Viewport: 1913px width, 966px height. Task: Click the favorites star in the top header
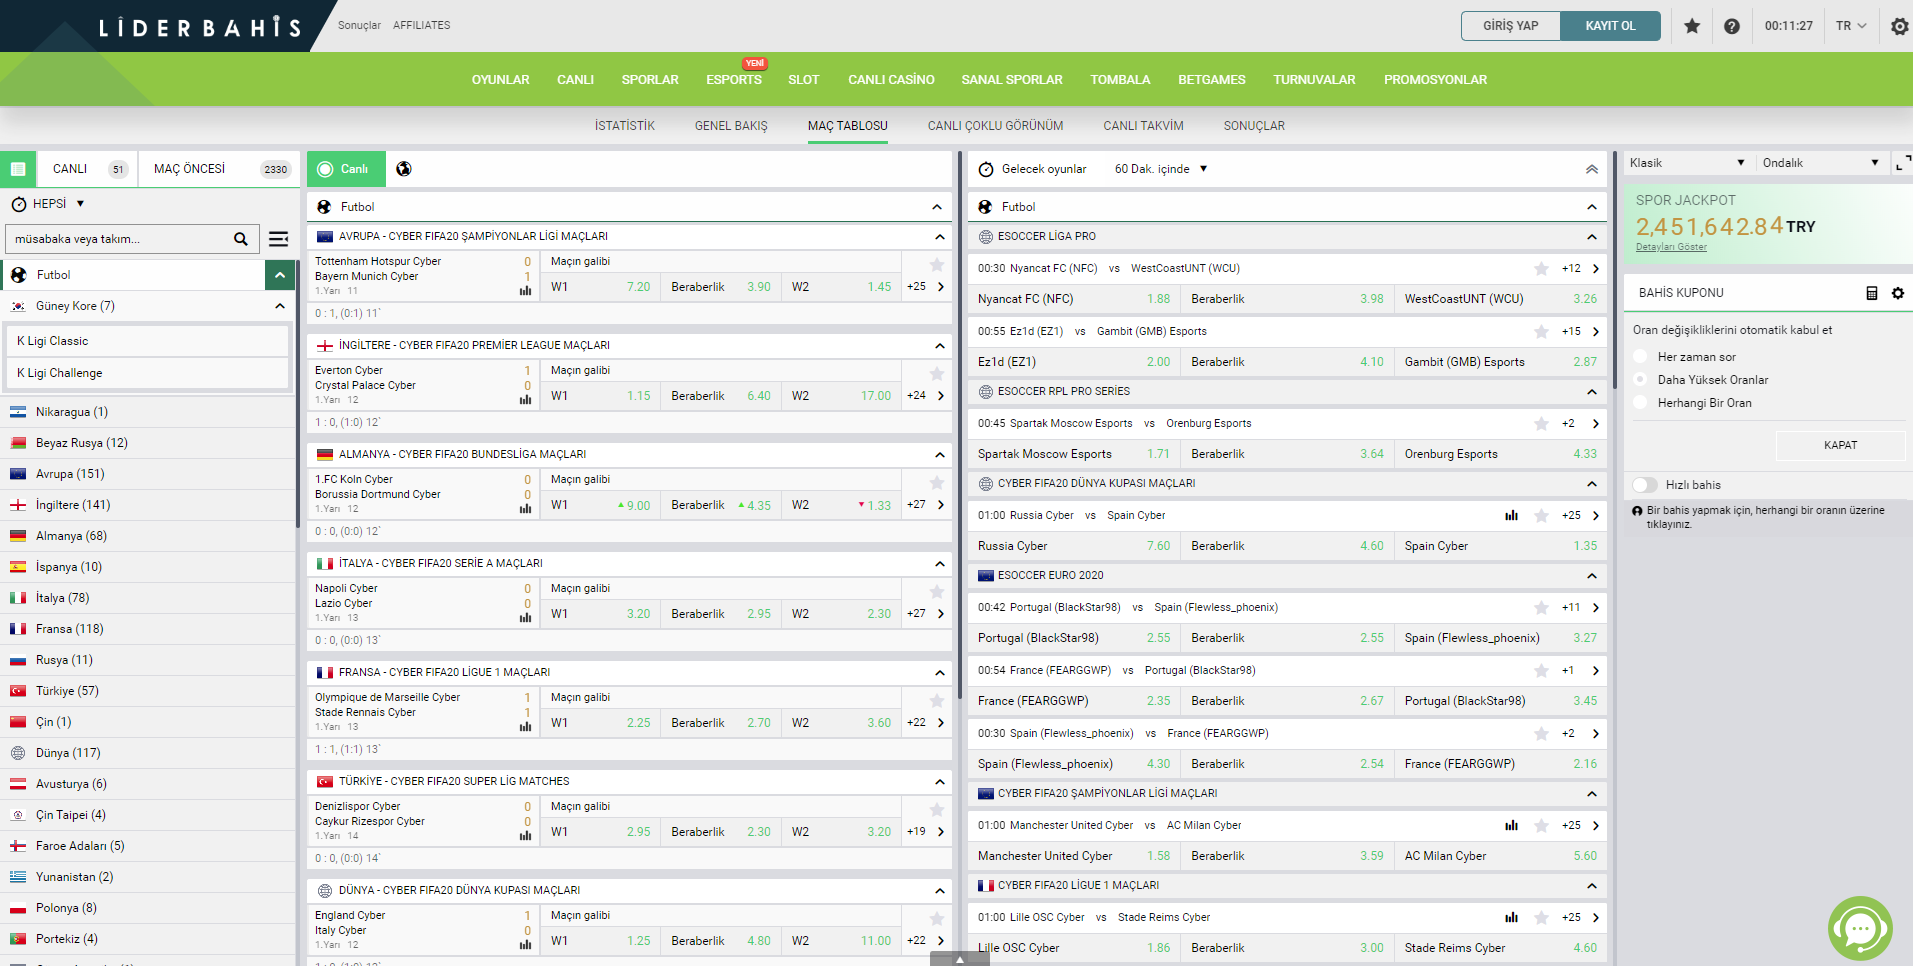tap(1692, 26)
